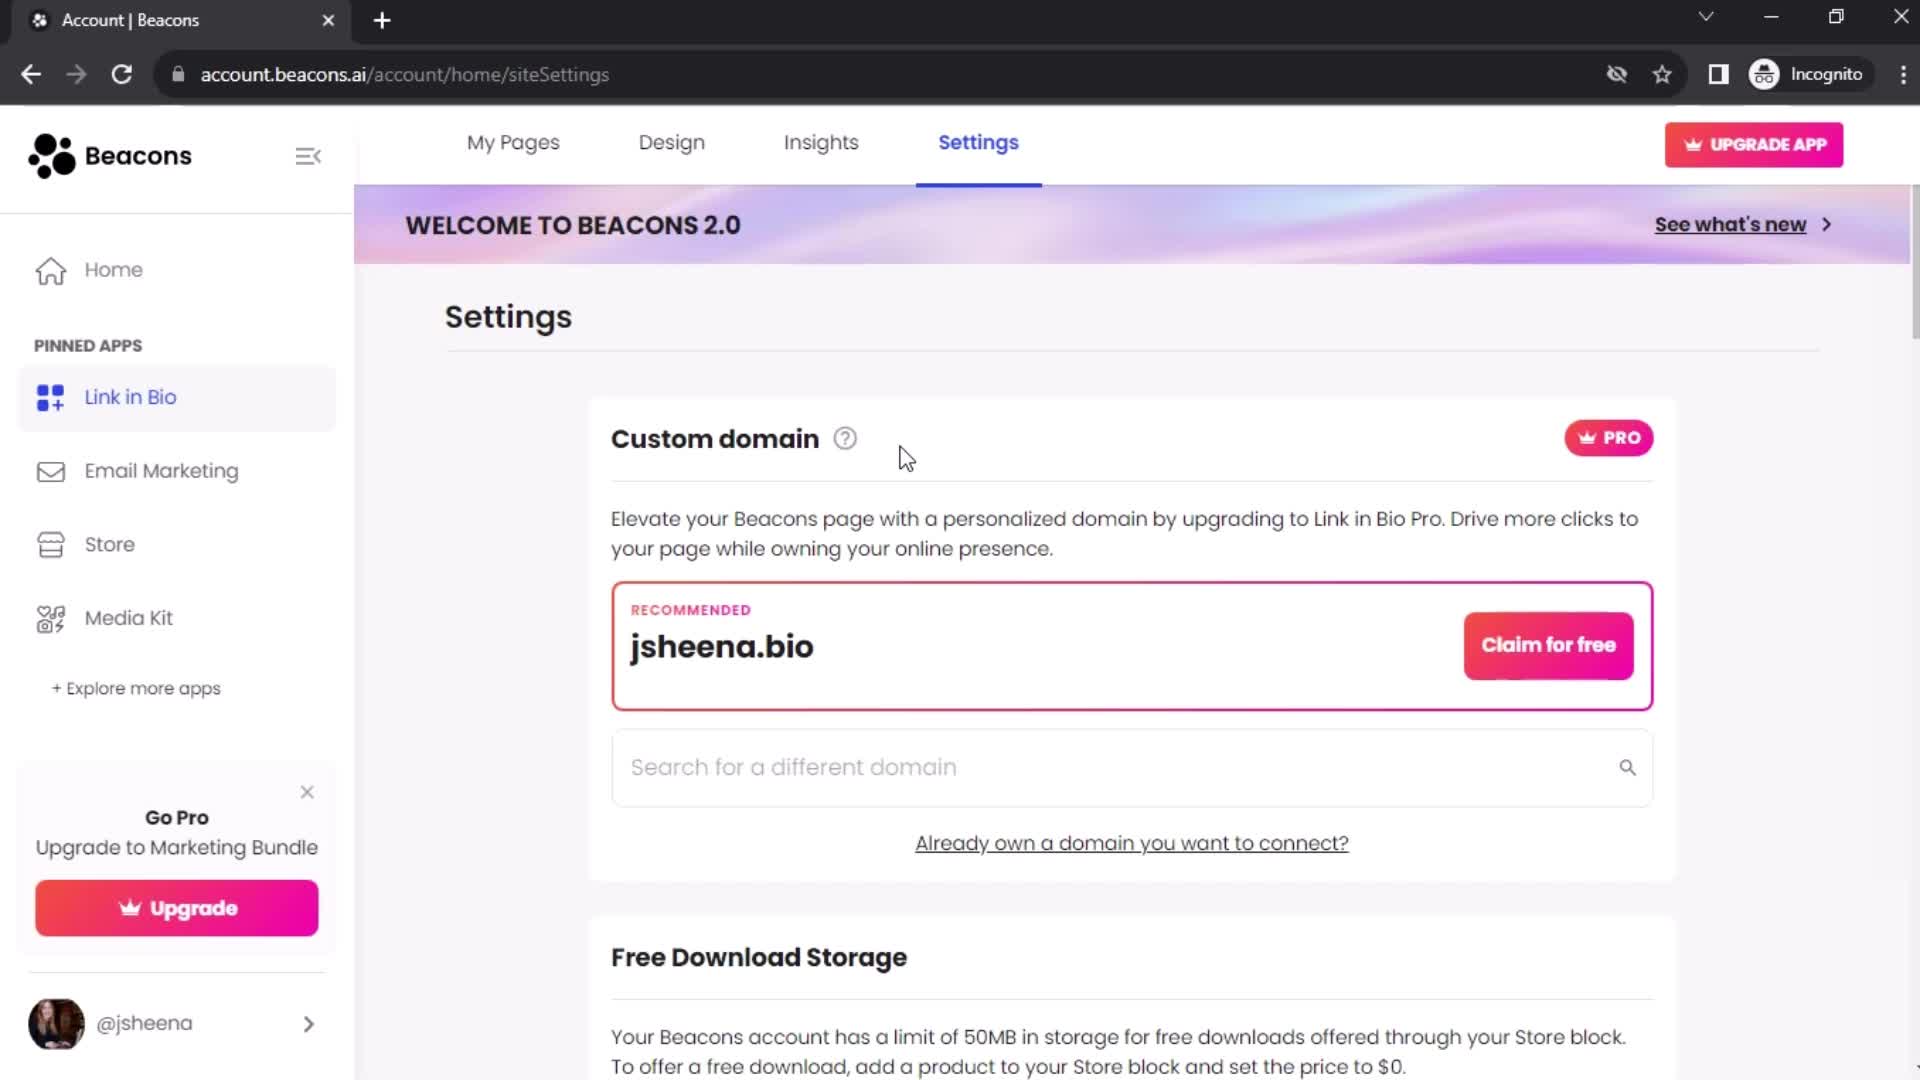The width and height of the screenshot is (1920, 1080).
Task: Expand the @jsheena account chevron
Action: point(308,1024)
